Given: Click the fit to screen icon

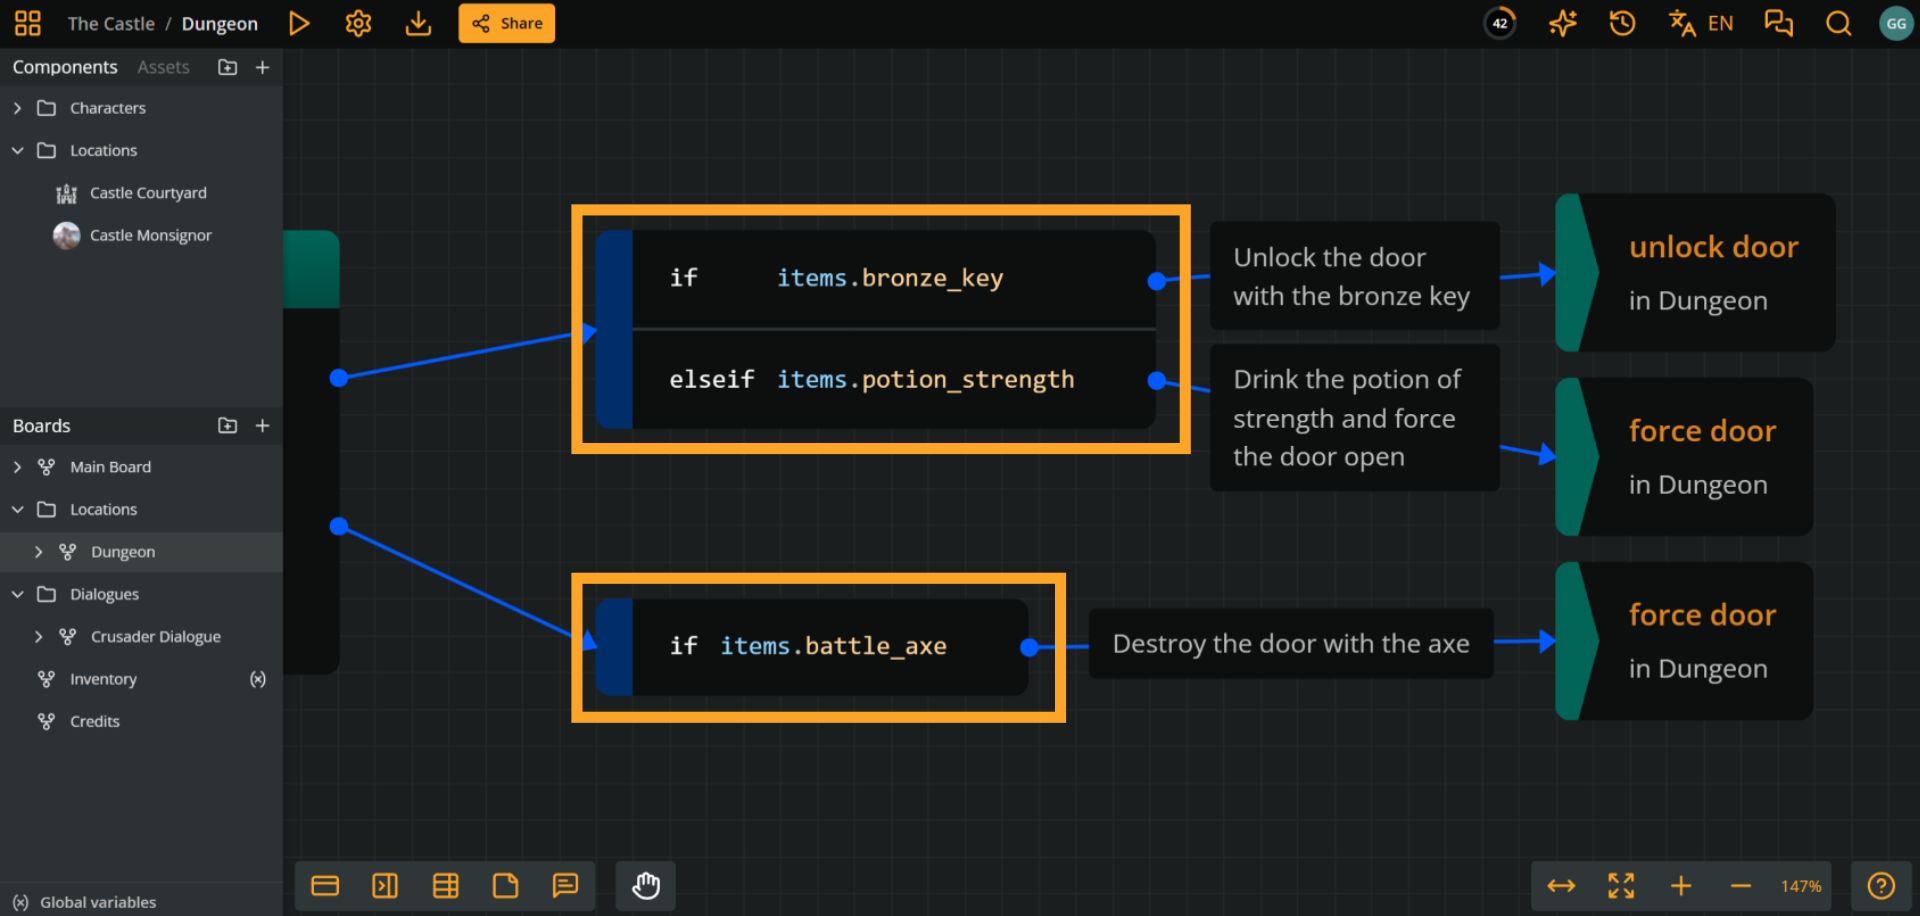Looking at the screenshot, I should pos(1621,886).
